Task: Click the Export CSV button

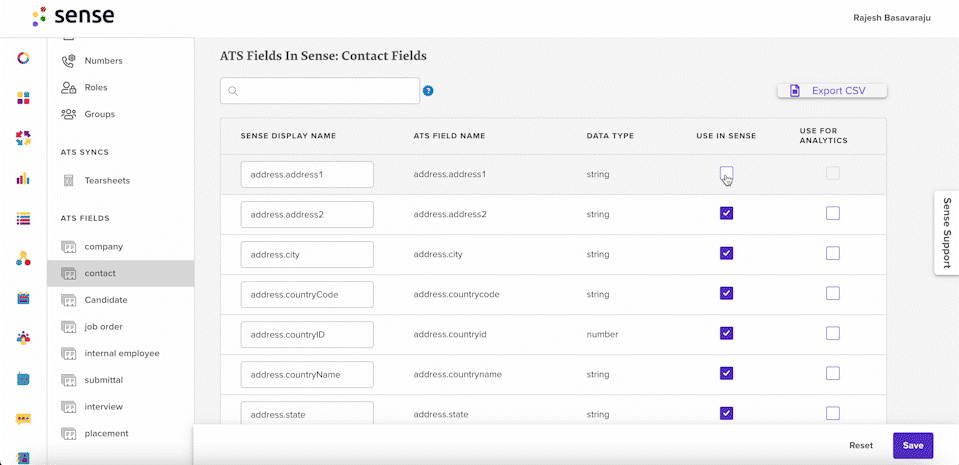Action: tap(832, 91)
